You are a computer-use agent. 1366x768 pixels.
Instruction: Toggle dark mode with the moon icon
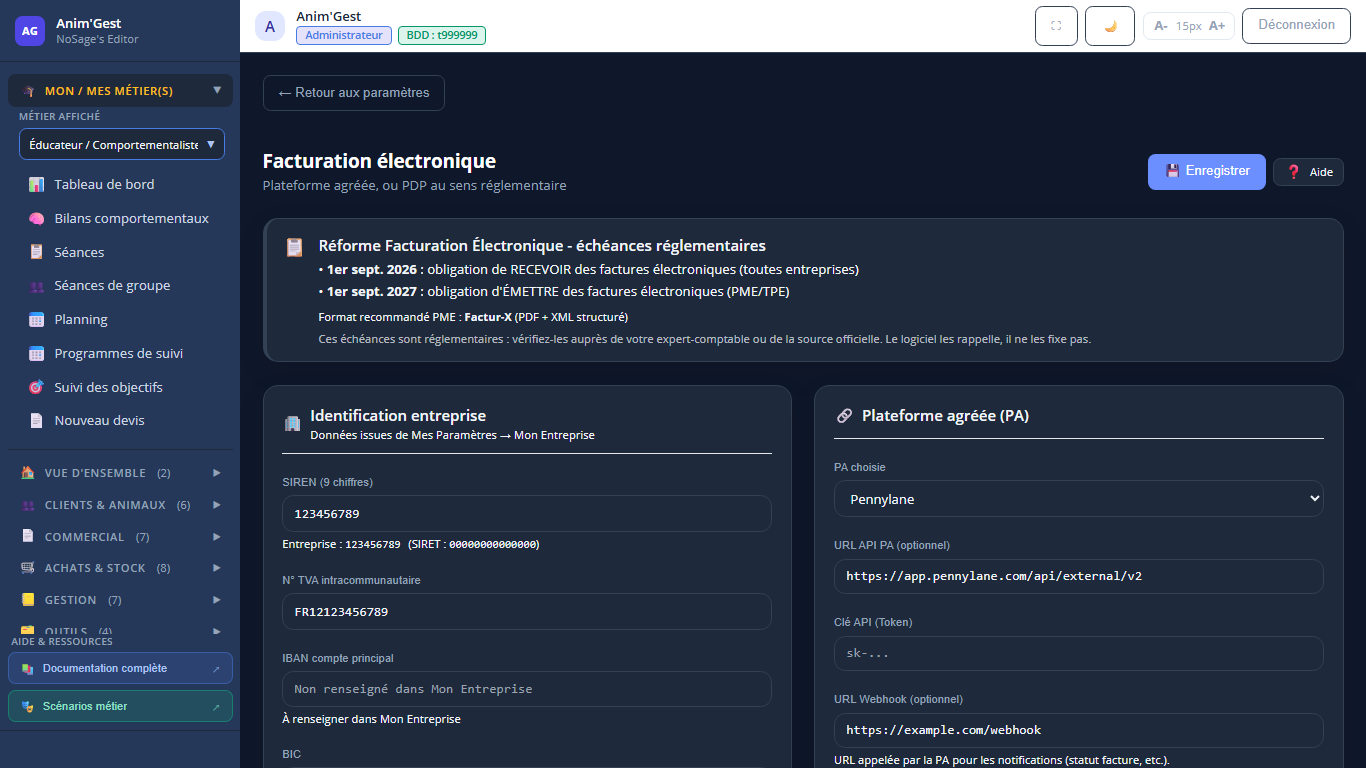[x=1110, y=26]
